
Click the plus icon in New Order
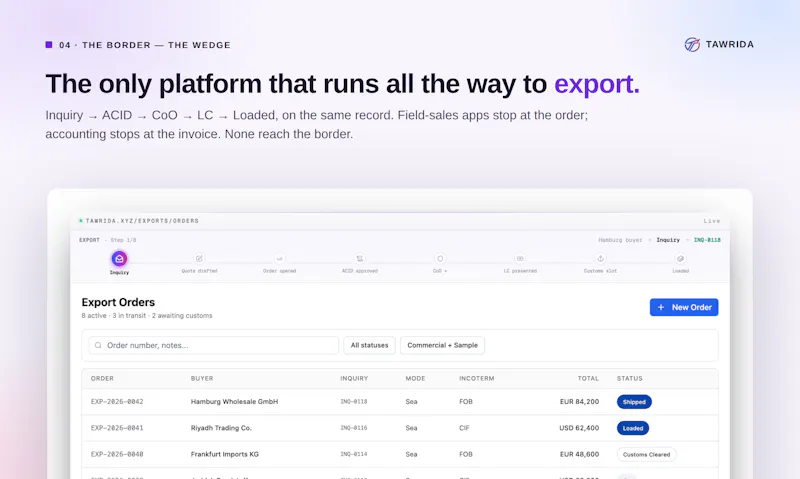pos(661,307)
